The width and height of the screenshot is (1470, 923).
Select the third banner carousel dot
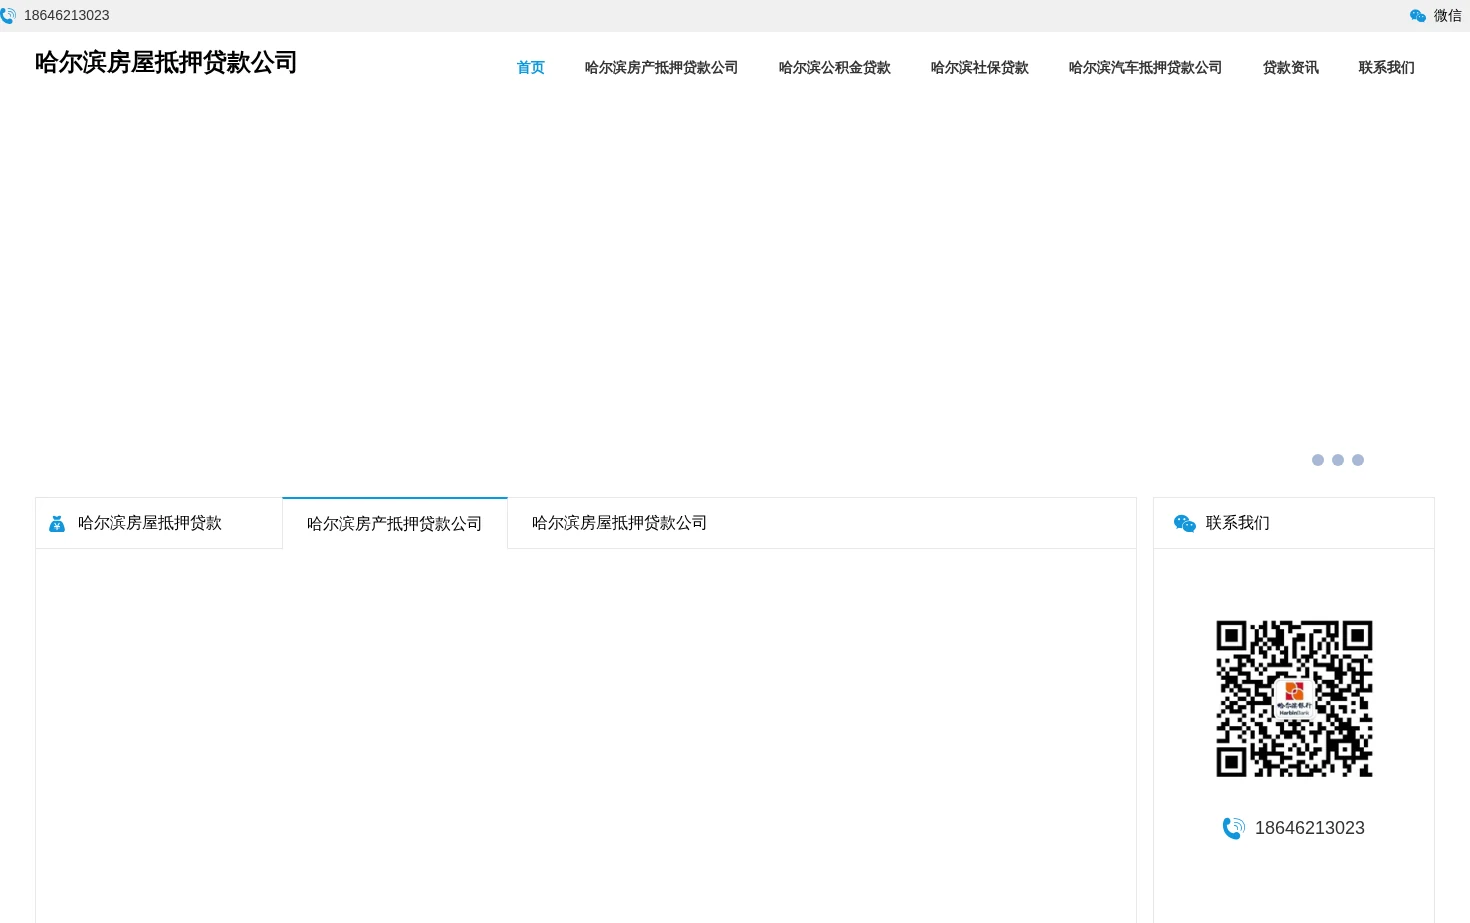coord(1358,460)
